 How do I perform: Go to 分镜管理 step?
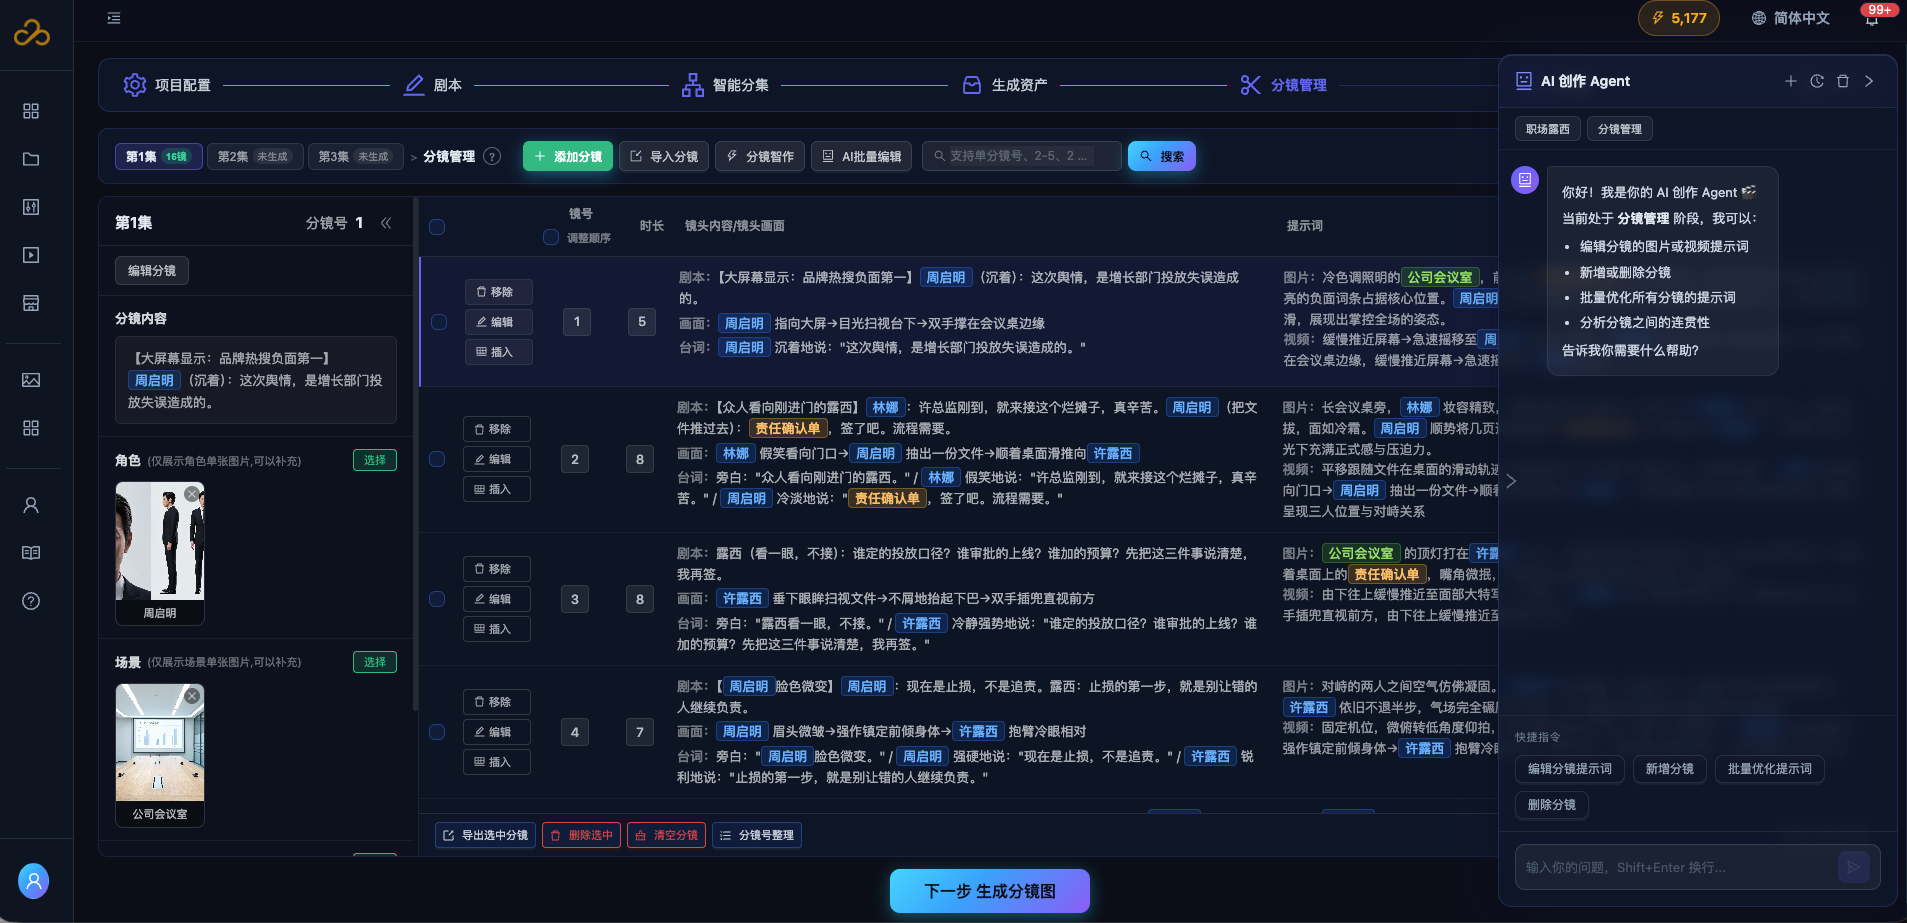pyautogui.click(x=1284, y=85)
